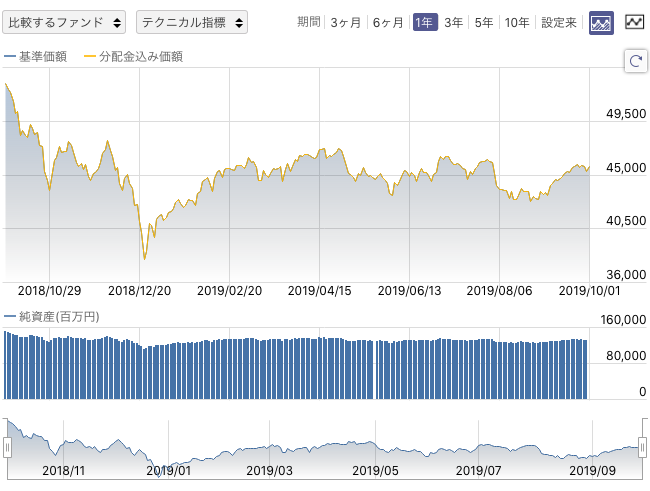Click the 2018/12/20 date label
650x491 pixels.
140,291
